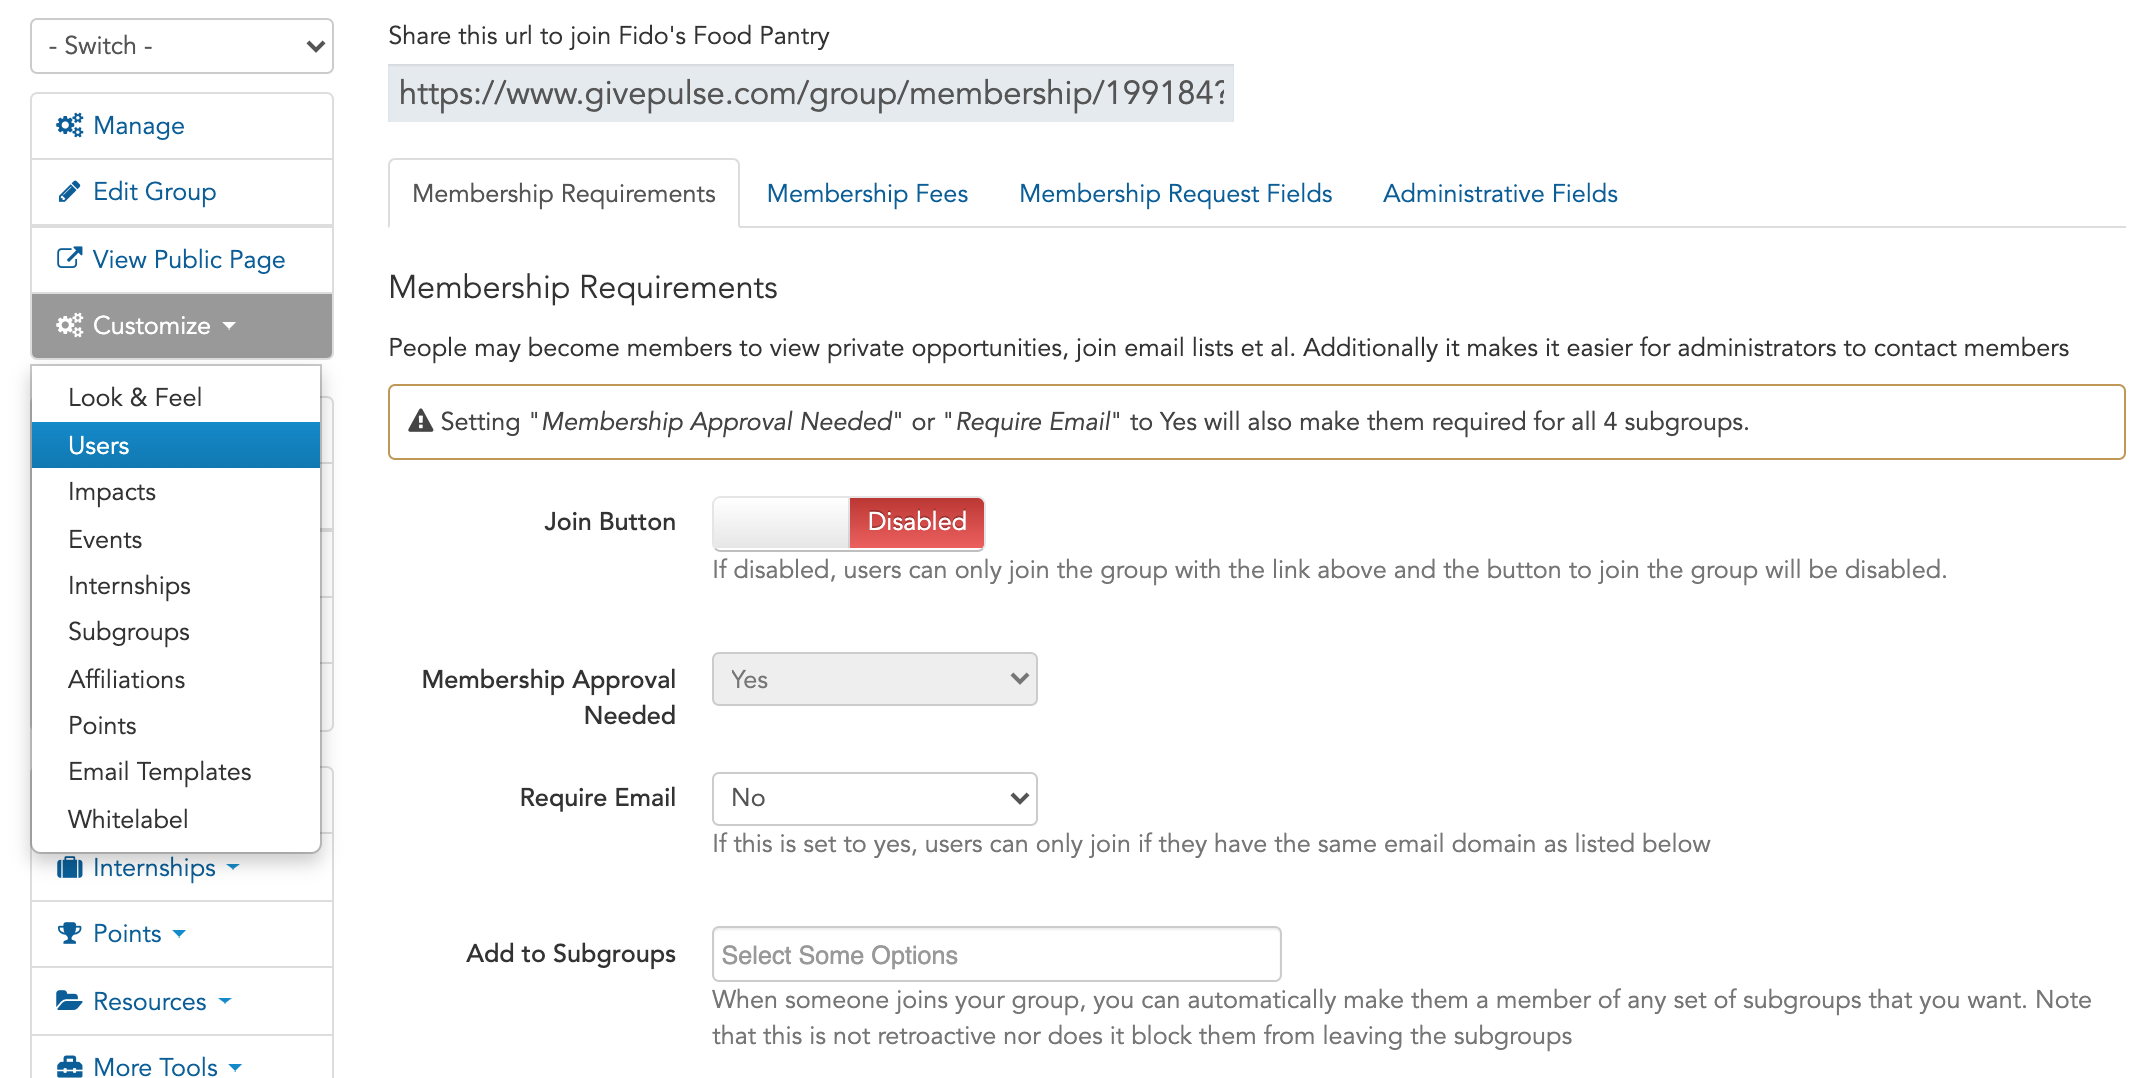This screenshot has height=1078, width=2144.
Task: Click the Edit Group pencil icon
Action: pos(69,191)
